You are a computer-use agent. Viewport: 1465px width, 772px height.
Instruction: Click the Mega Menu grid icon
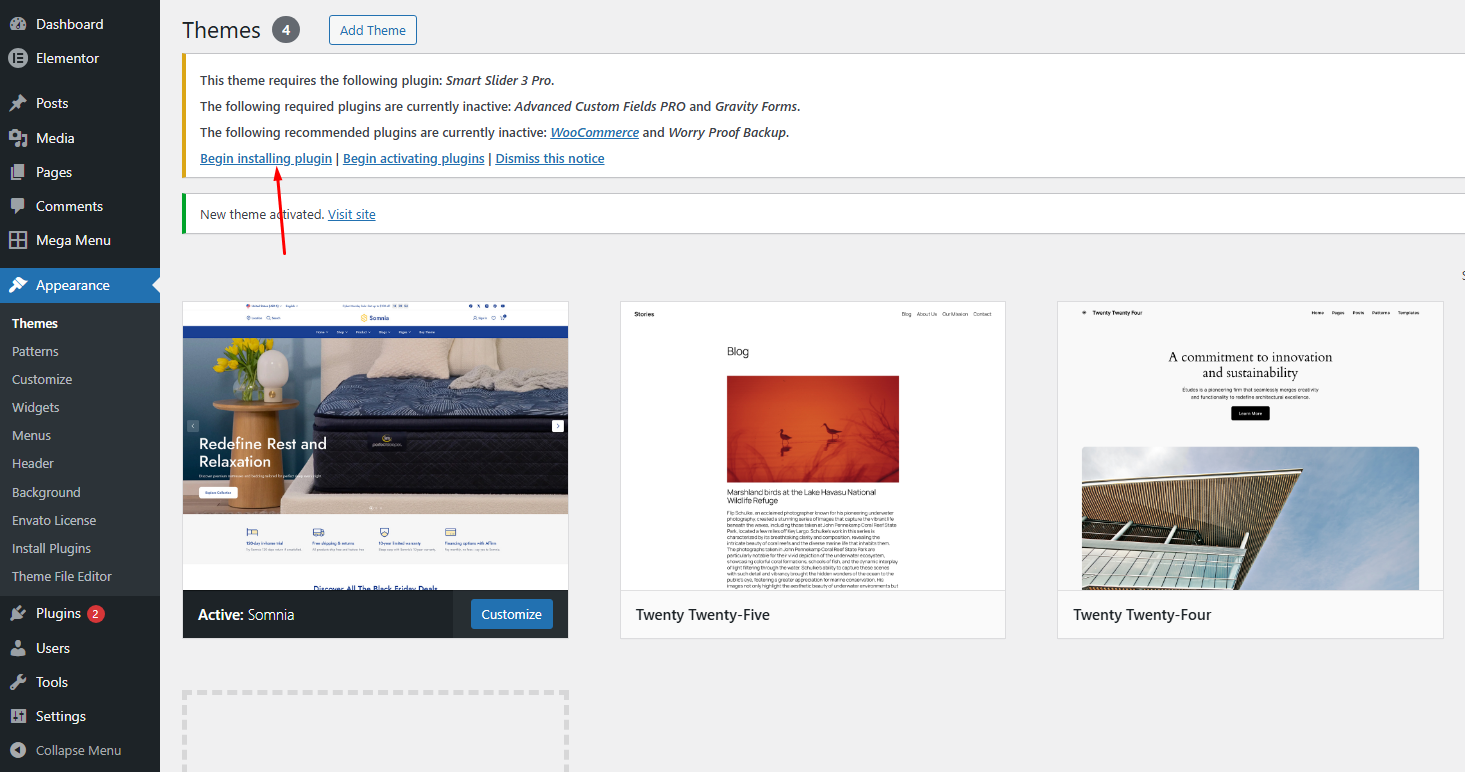pos(18,240)
